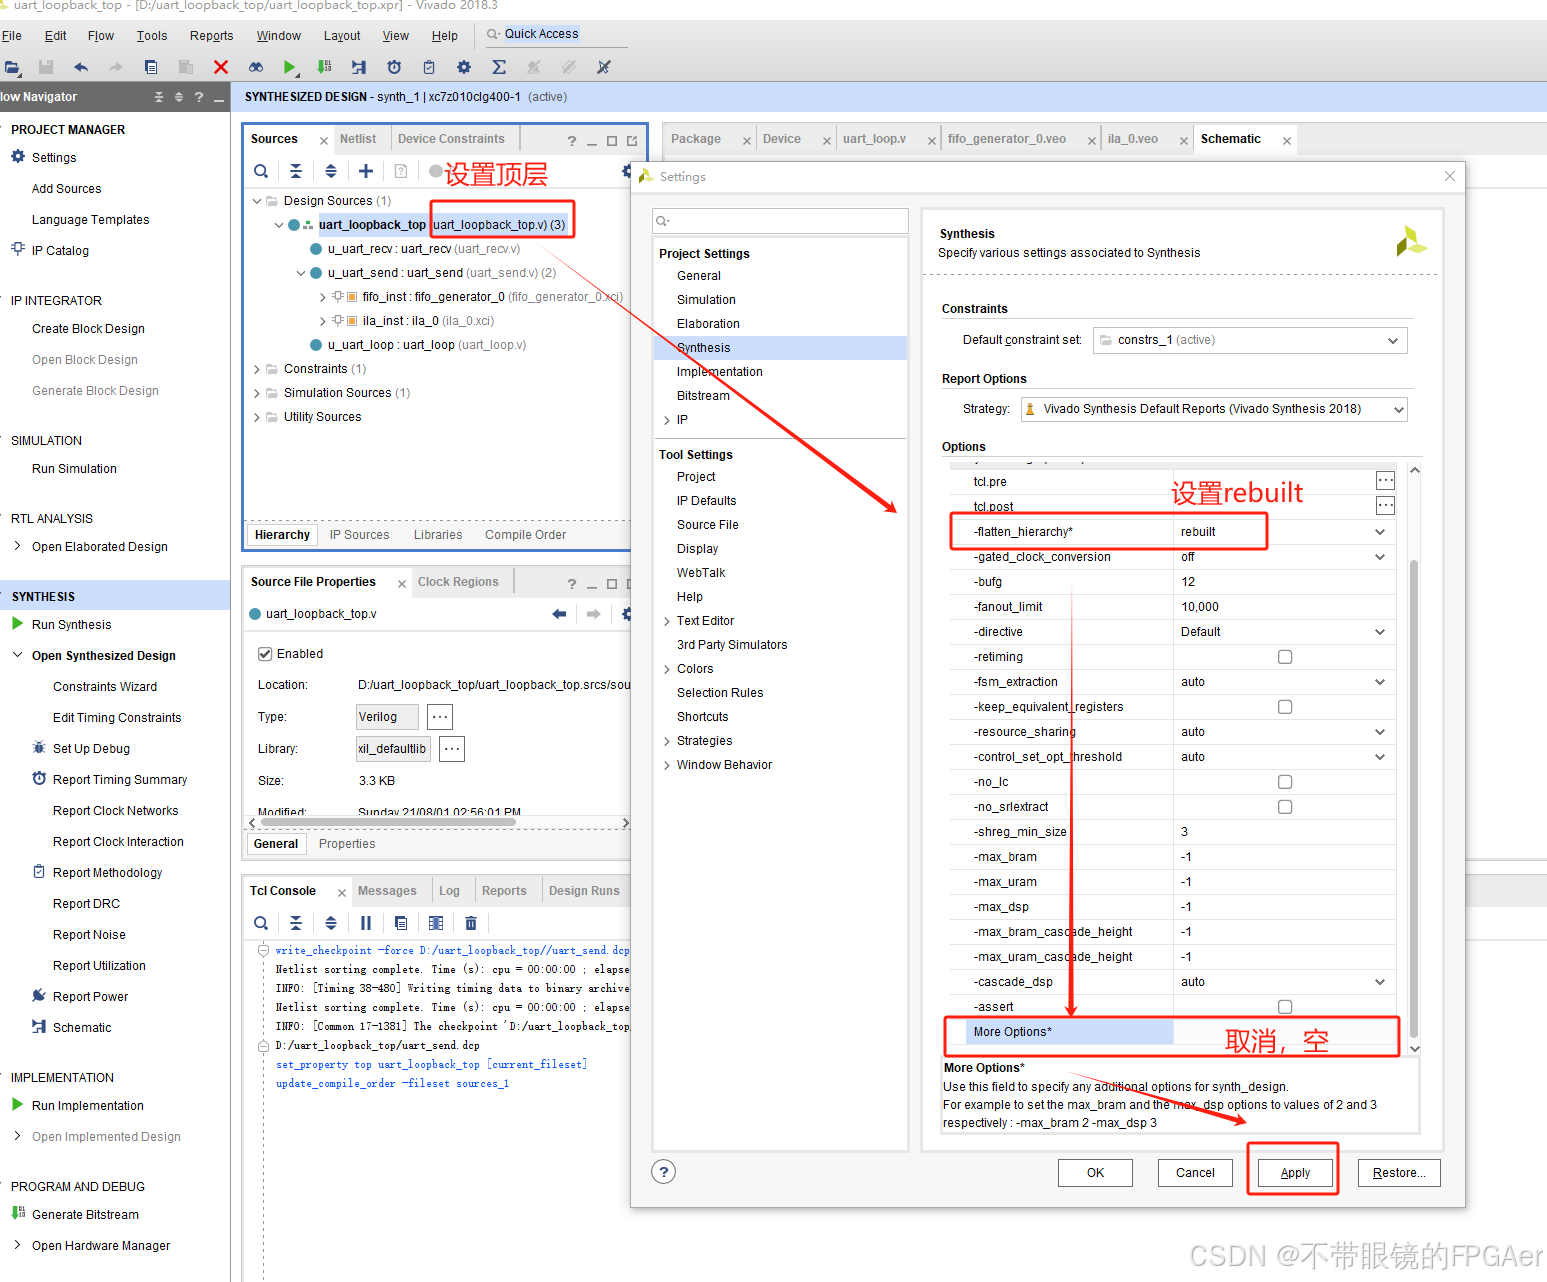Viewport: 1547px width, 1282px height.
Task: Click the red X delete toolbar icon
Action: point(221,67)
